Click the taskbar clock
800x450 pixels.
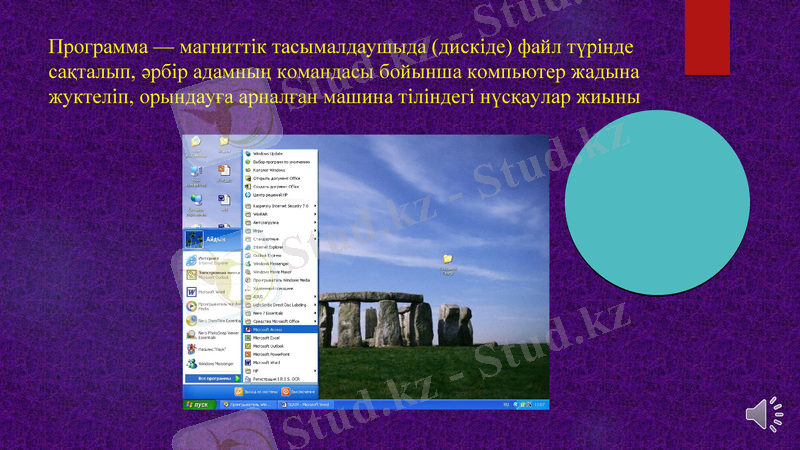pyautogui.click(x=540, y=405)
